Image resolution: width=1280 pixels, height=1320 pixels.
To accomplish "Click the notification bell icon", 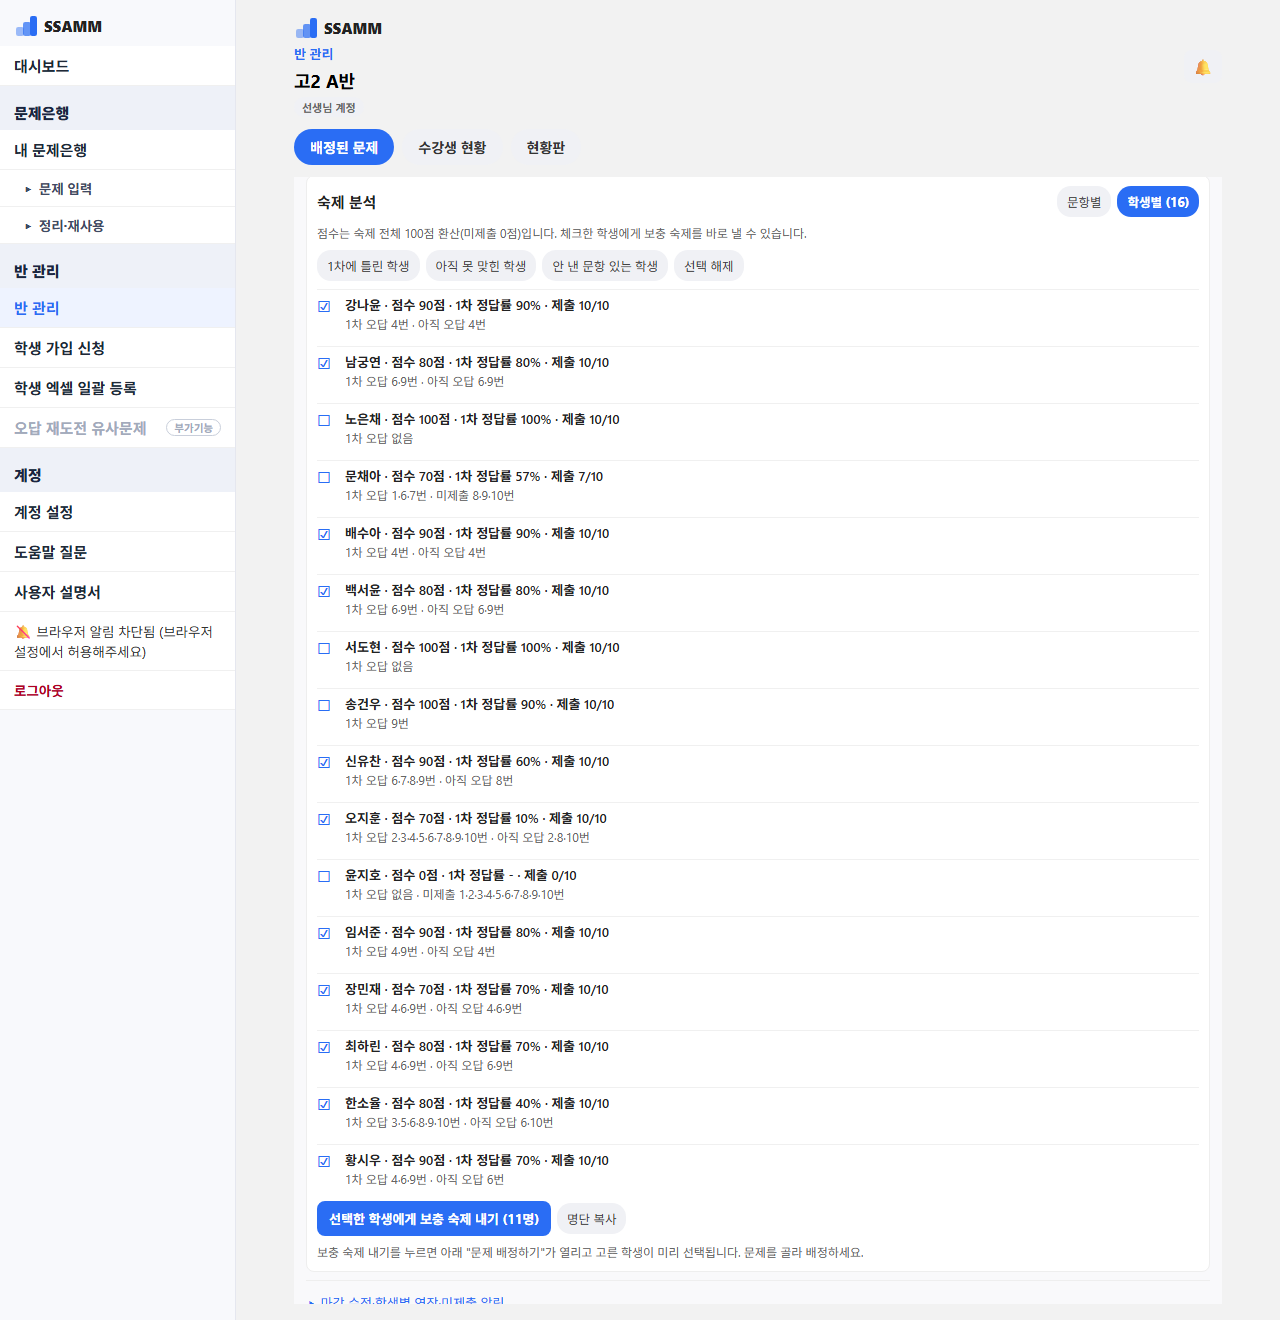I will tap(1202, 68).
